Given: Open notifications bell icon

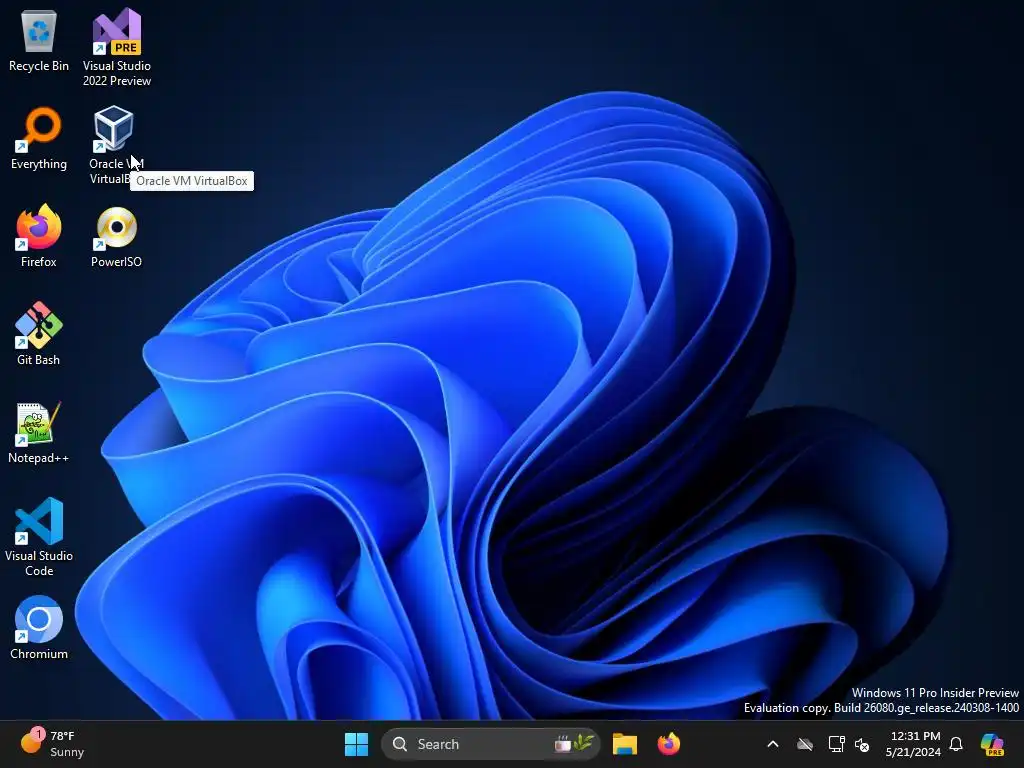Looking at the screenshot, I should 956,744.
